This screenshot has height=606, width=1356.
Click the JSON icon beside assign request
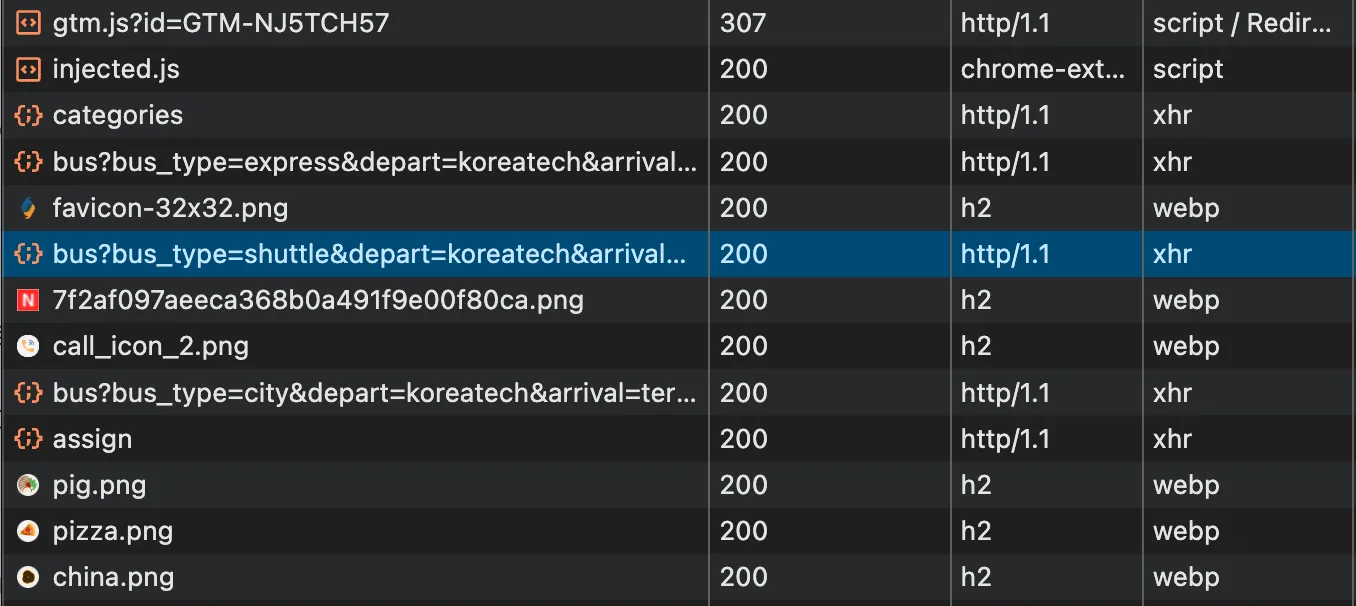(28, 439)
